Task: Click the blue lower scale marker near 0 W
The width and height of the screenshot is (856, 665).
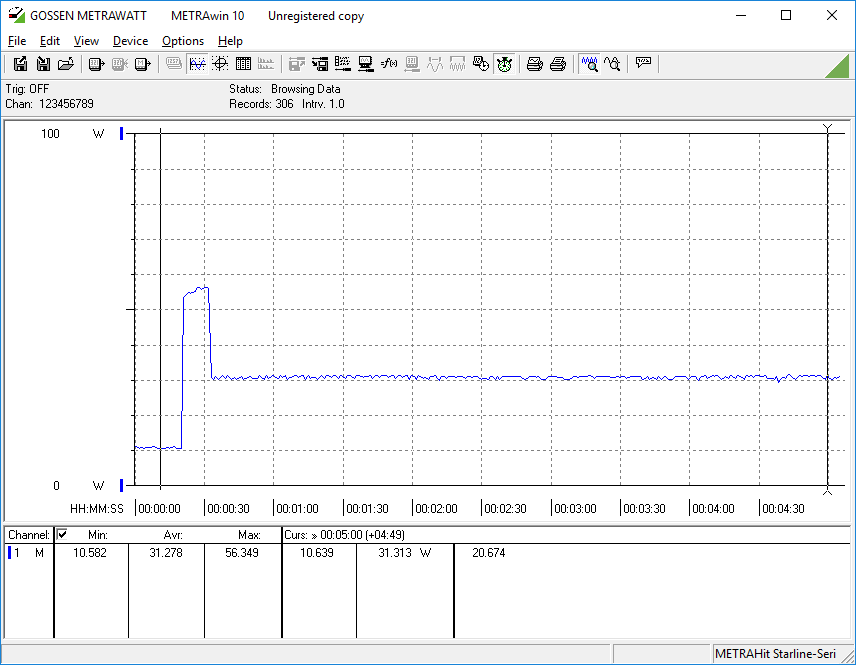Action: [x=122, y=485]
